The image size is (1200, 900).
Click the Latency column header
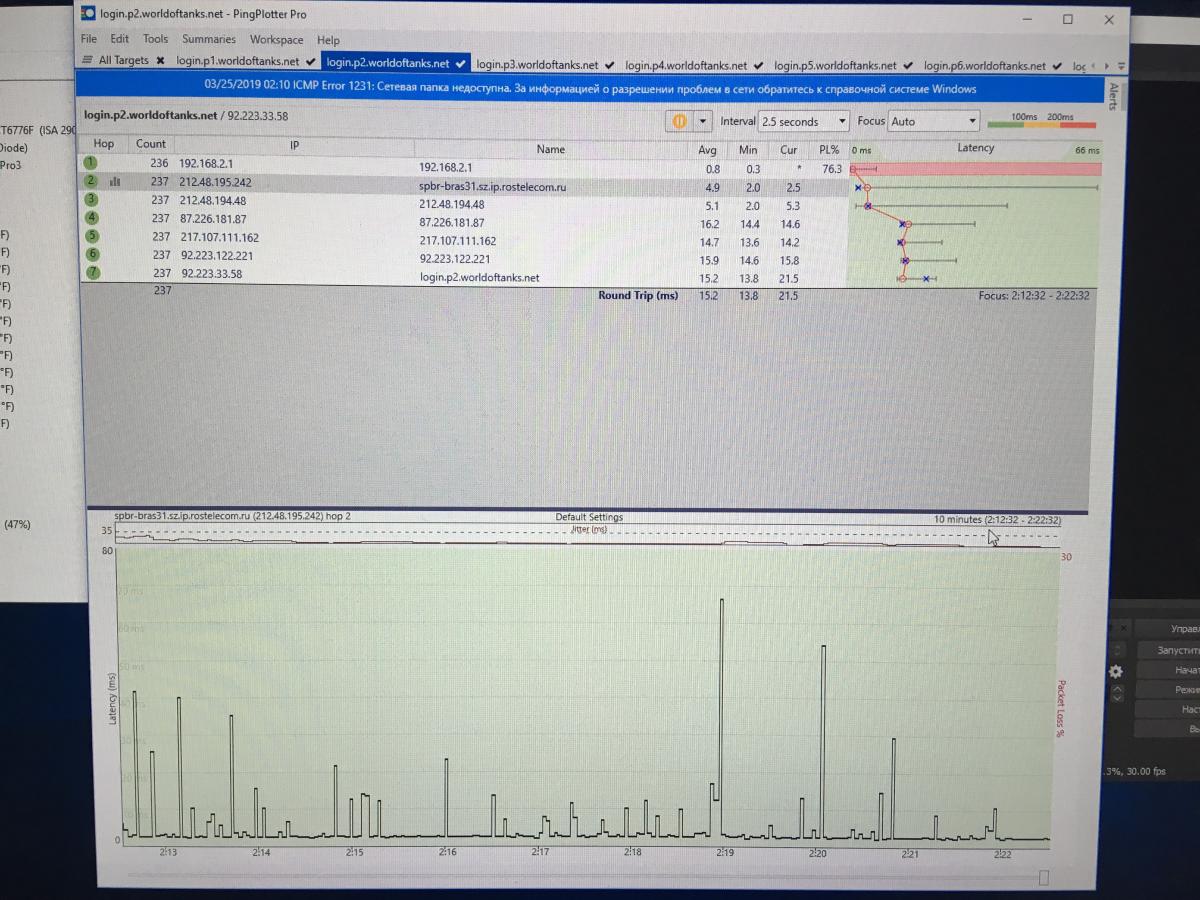(x=975, y=148)
